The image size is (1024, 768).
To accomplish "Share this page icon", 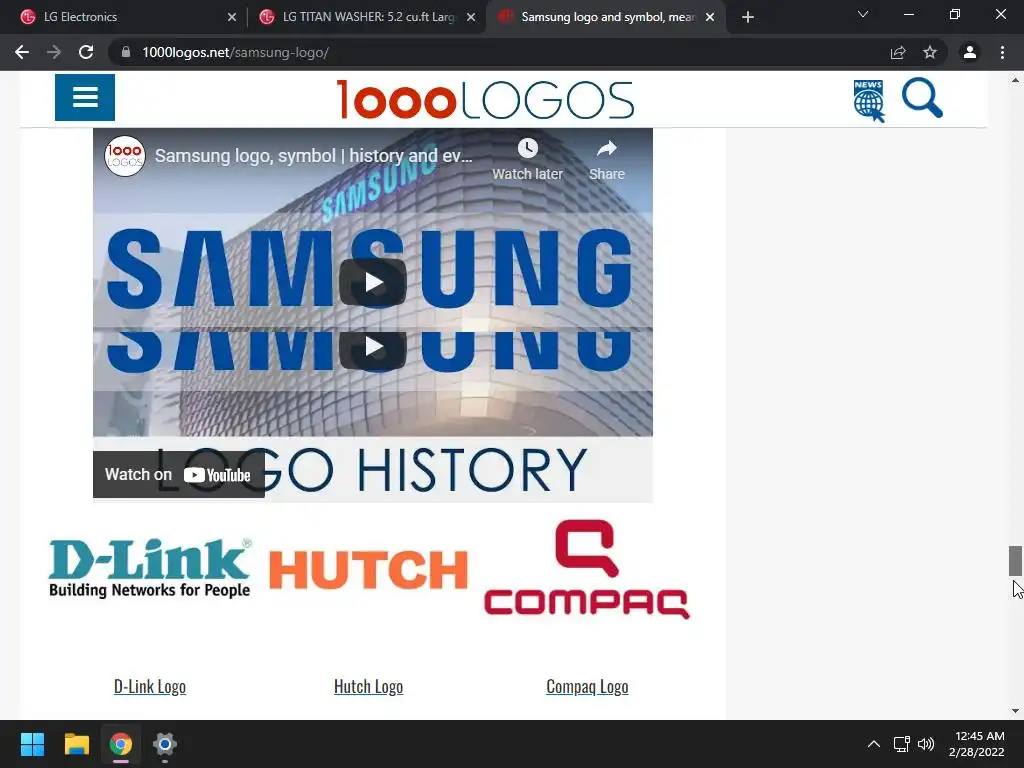I will [898, 52].
